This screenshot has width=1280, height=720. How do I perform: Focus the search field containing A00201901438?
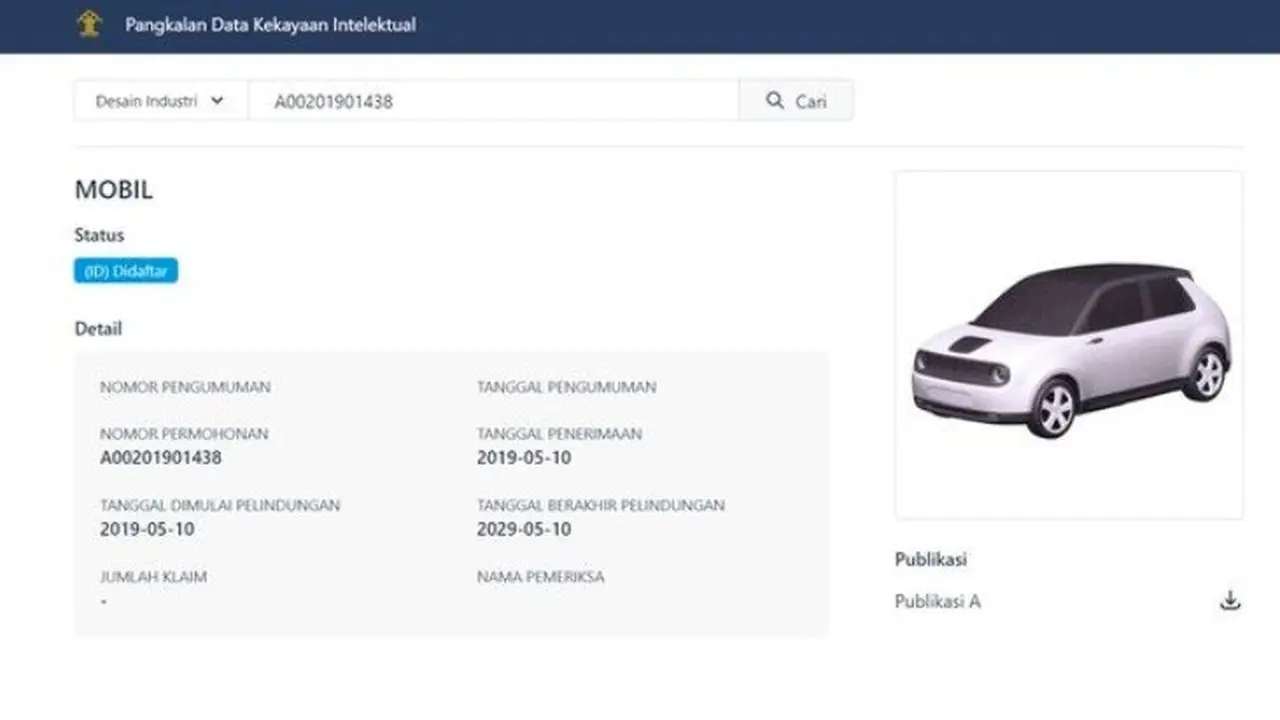pyautogui.click(x=493, y=101)
